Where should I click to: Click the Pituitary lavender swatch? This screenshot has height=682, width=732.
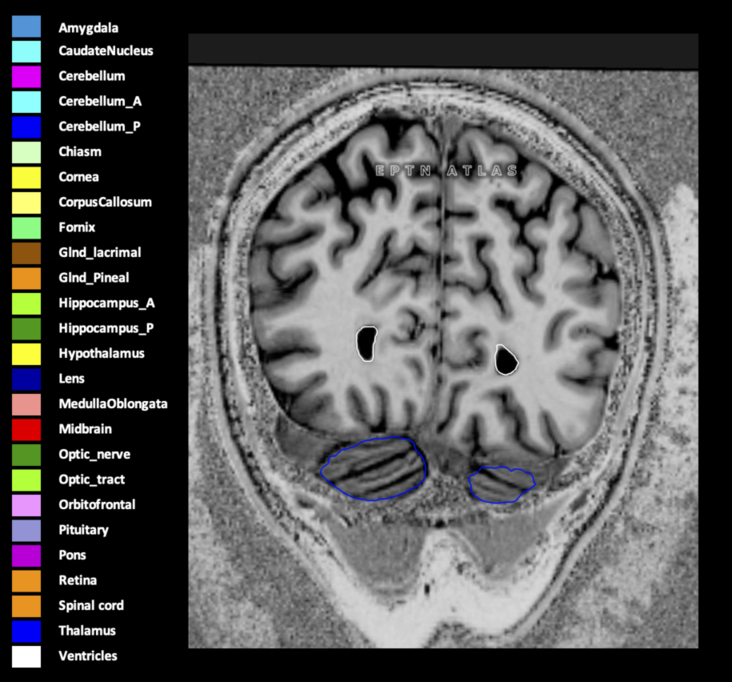pos(26,530)
